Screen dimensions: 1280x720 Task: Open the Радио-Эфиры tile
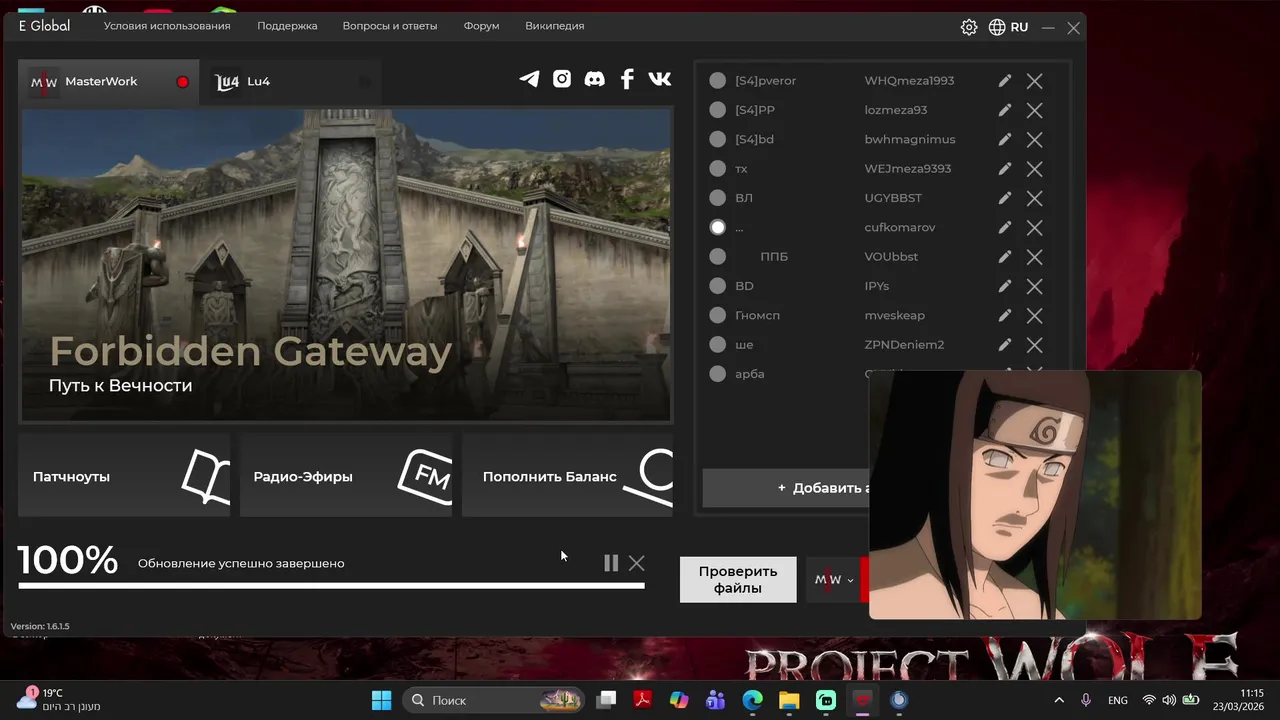coord(346,476)
